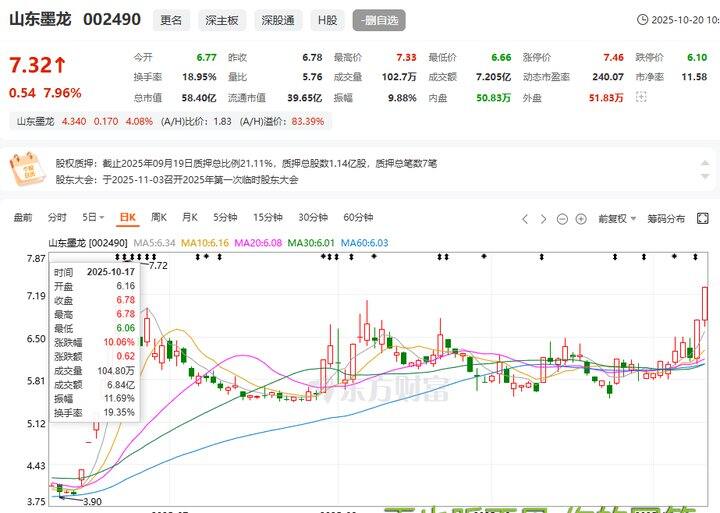Click the MA60:6.03 indicator label

(x=365, y=243)
